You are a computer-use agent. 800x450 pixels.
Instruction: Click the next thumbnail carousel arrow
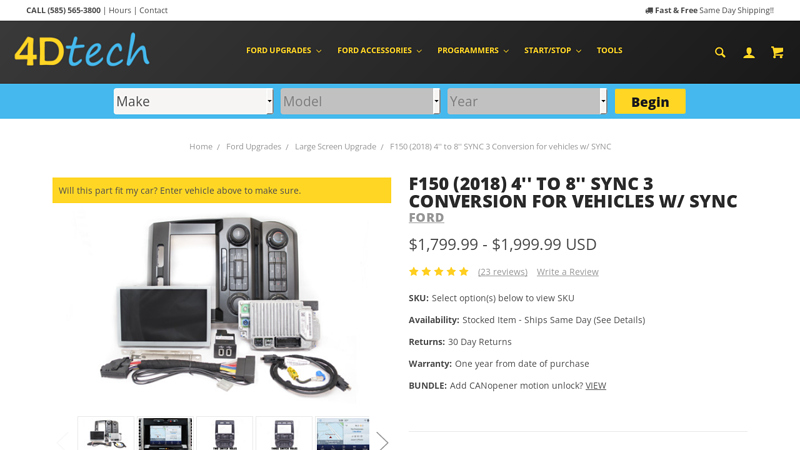[x=382, y=441]
